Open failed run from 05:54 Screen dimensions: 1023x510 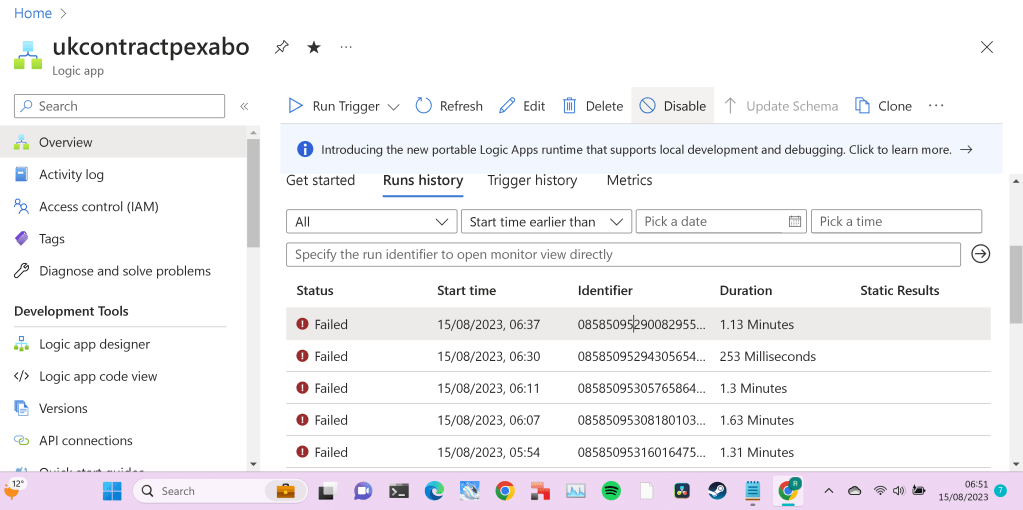[x=638, y=452]
